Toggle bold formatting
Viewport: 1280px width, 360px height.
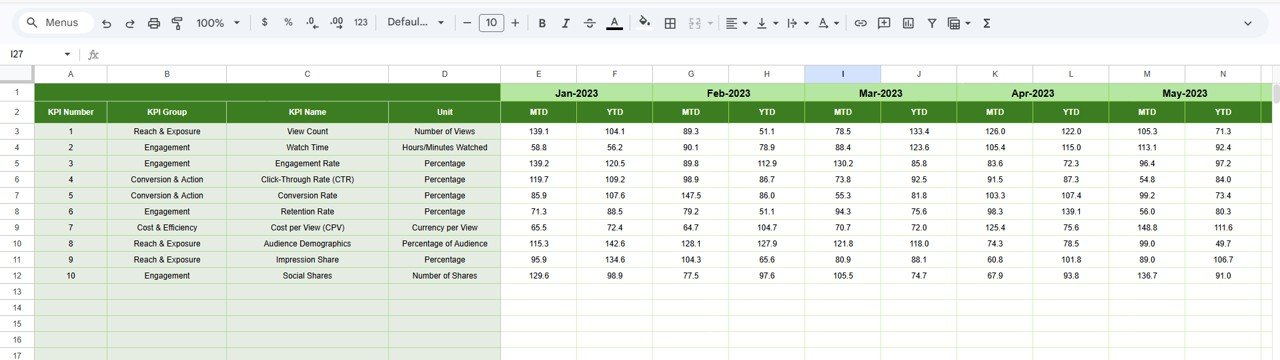pyautogui.click(x=542, y=22)
